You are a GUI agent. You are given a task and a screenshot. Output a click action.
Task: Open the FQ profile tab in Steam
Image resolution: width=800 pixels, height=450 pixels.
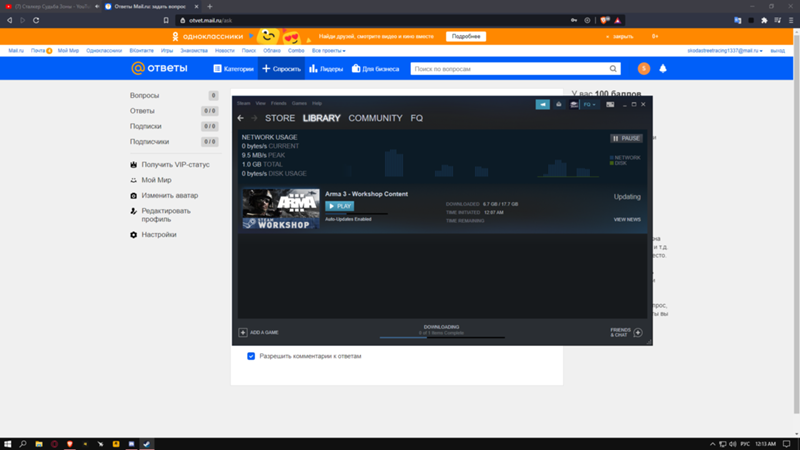tap(416, 118)
